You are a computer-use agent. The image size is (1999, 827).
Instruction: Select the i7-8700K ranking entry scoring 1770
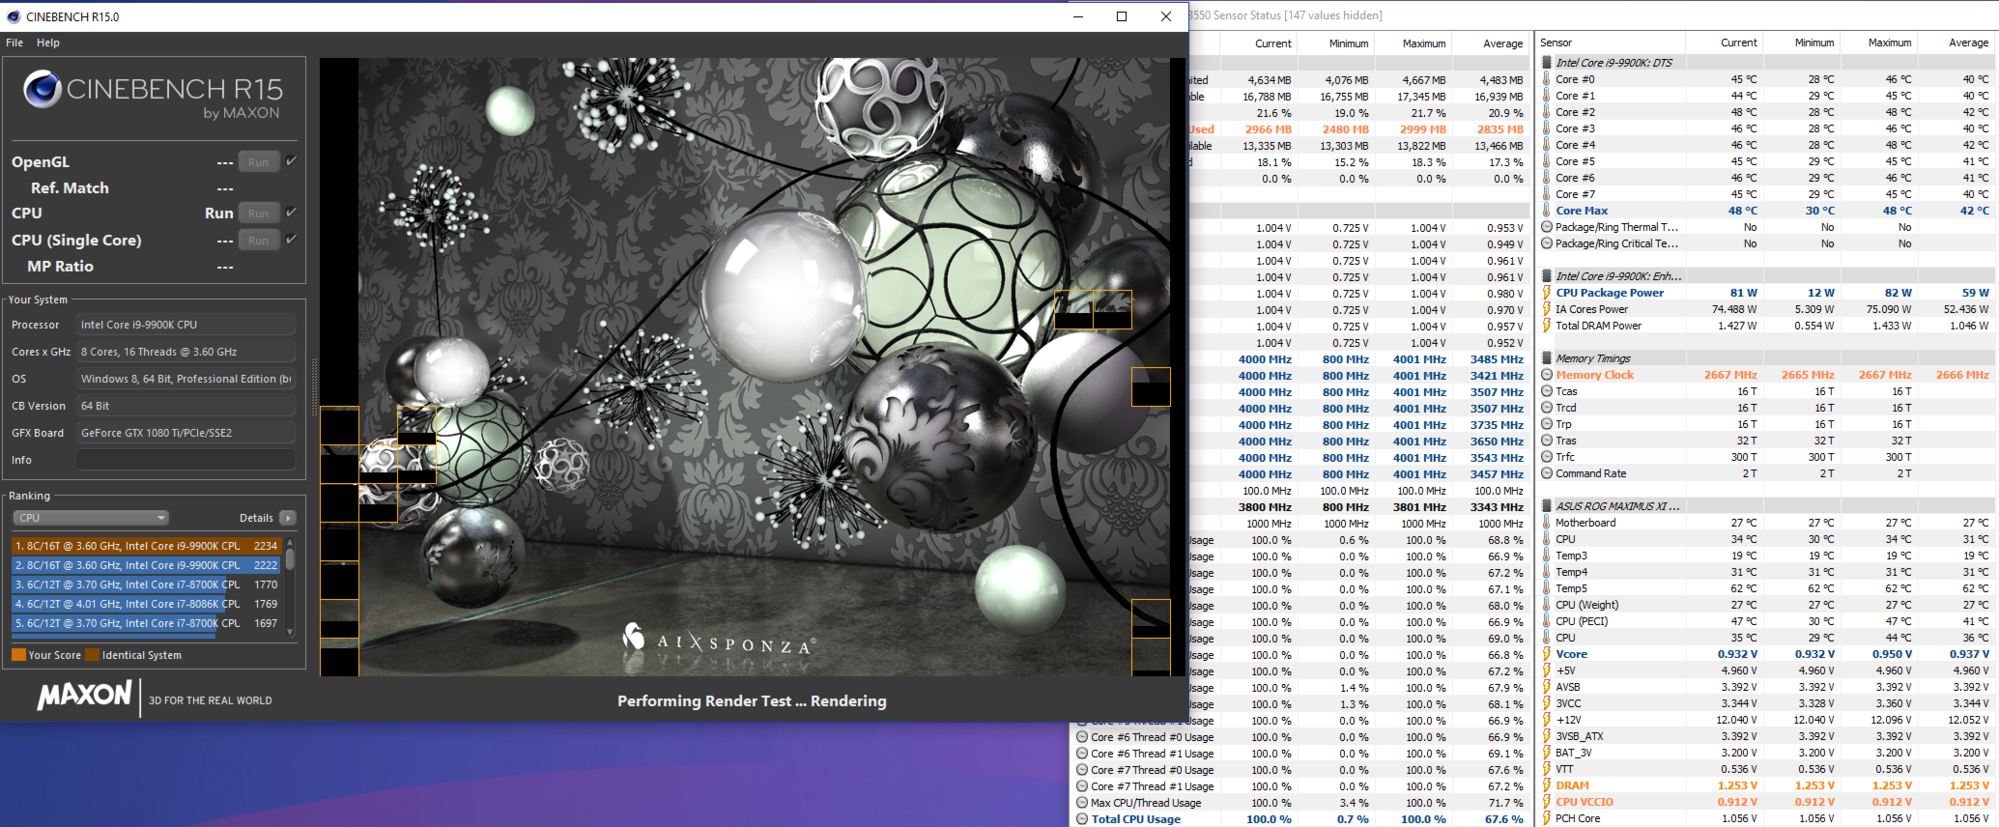pos(146,584)
